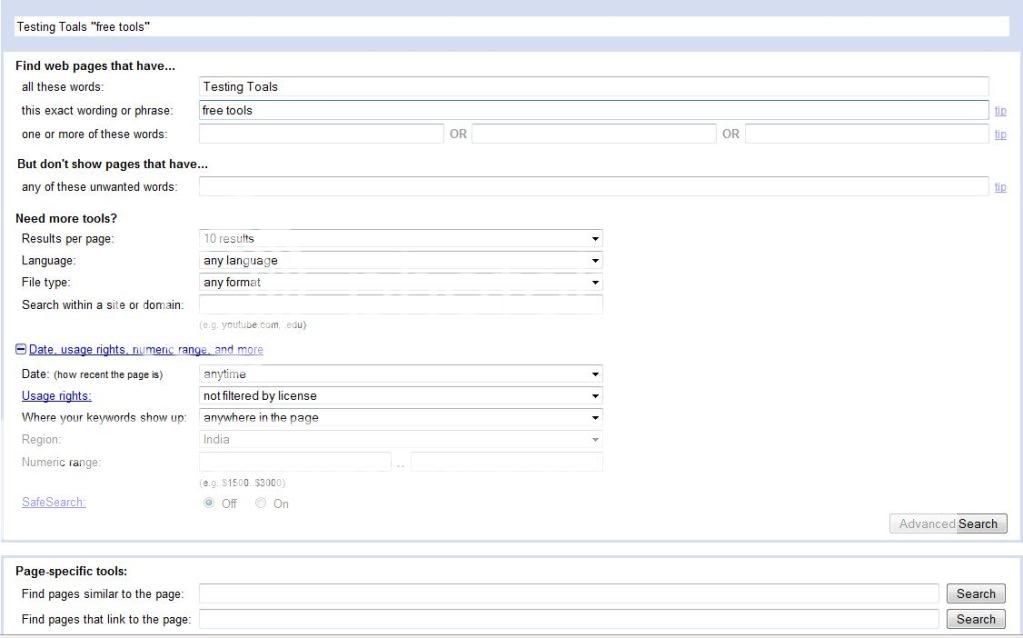Image resolution: width=1023 pixels, height=638 pixels.
Task: Open the Usage rights license dropdown
Action: (400, 396)
